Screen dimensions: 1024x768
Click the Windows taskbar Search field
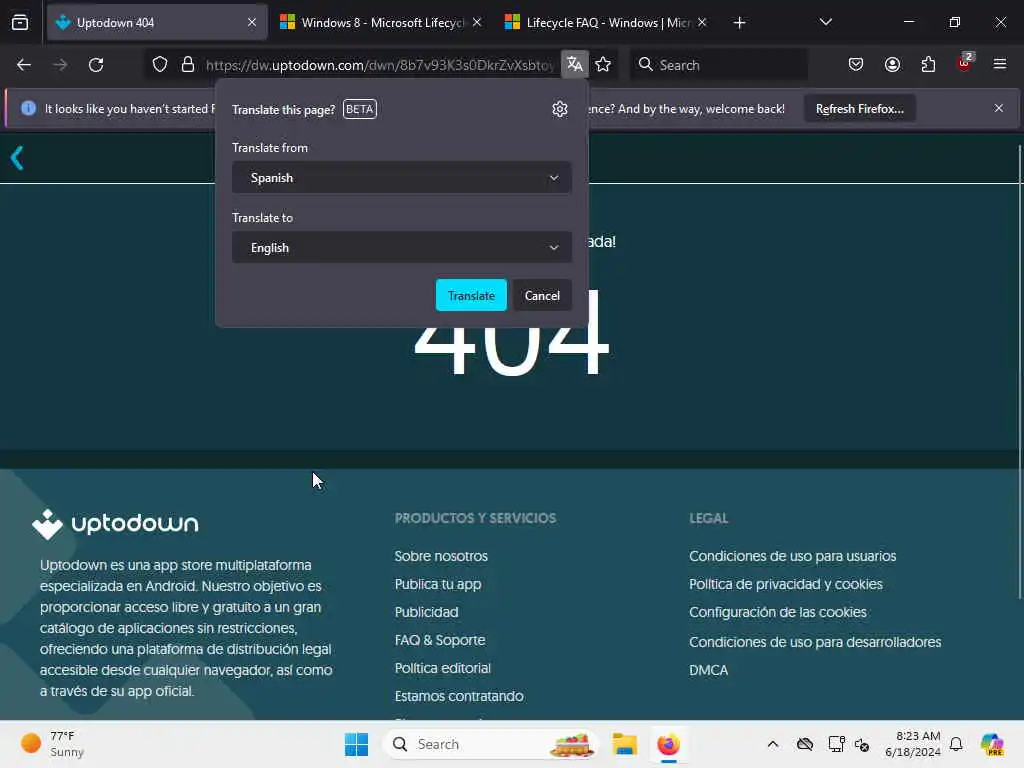pyautogui.click(x=490, y=744)
